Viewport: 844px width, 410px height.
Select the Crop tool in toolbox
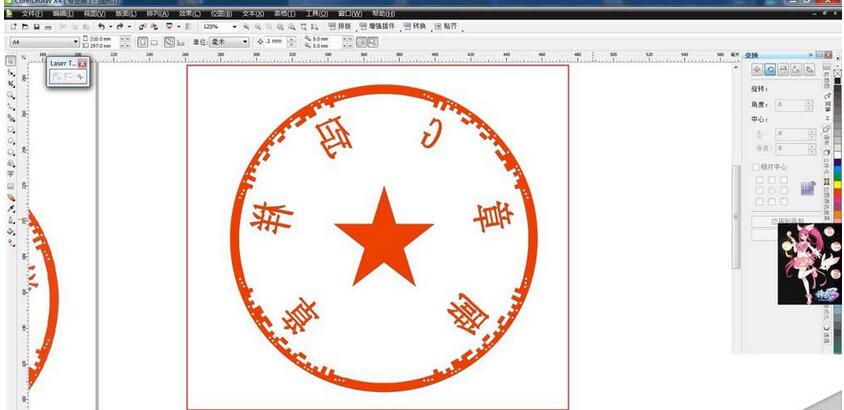(11, 84)
